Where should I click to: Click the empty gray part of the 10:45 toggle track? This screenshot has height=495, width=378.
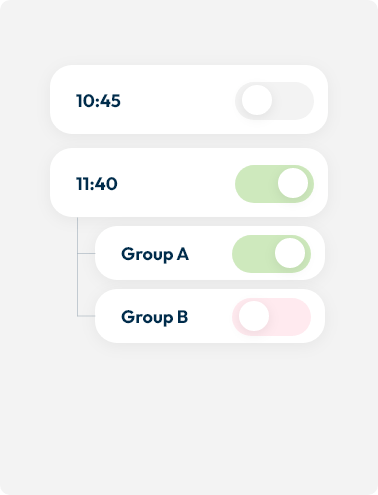tap(292, 101)
